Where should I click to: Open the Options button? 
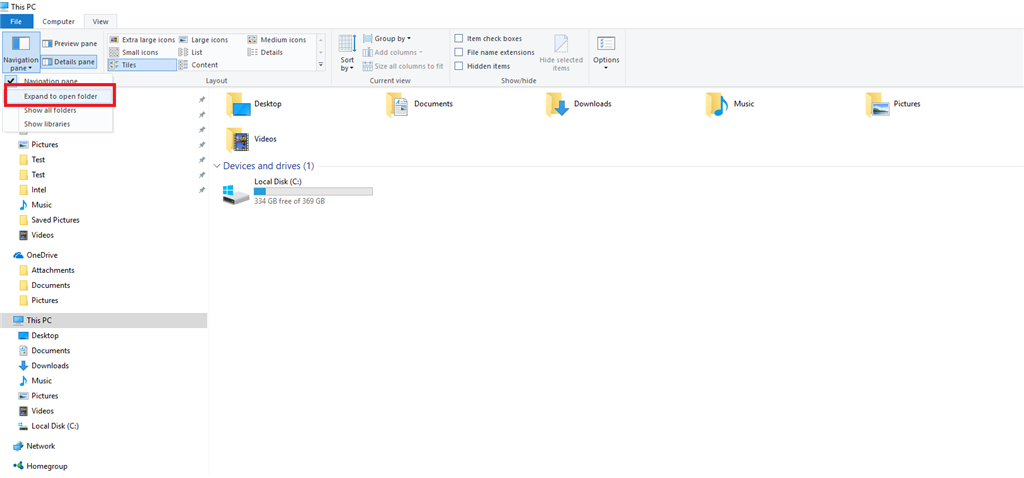[x=606, y=54]
